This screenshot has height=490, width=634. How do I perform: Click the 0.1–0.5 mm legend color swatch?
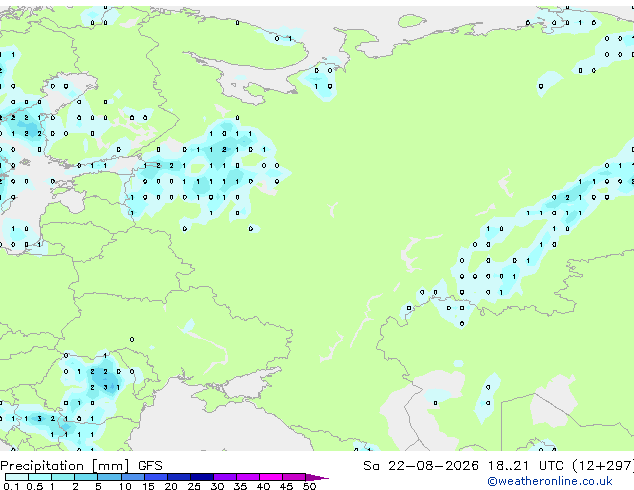[x=17, y=477]
